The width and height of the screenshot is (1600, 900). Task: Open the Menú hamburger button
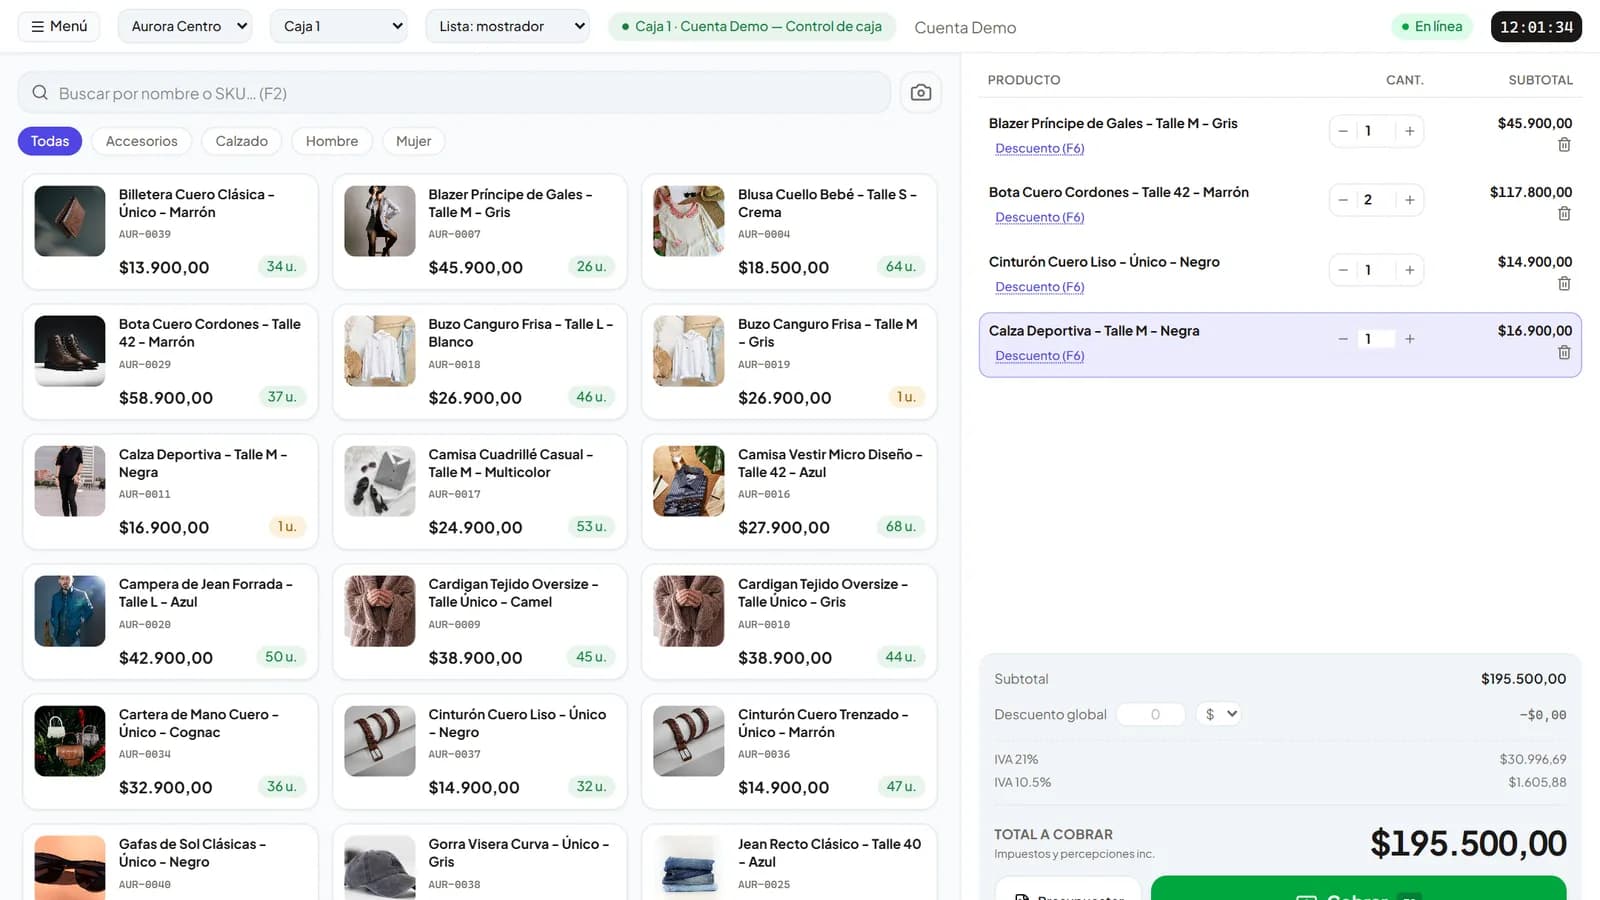click(59, 26)
